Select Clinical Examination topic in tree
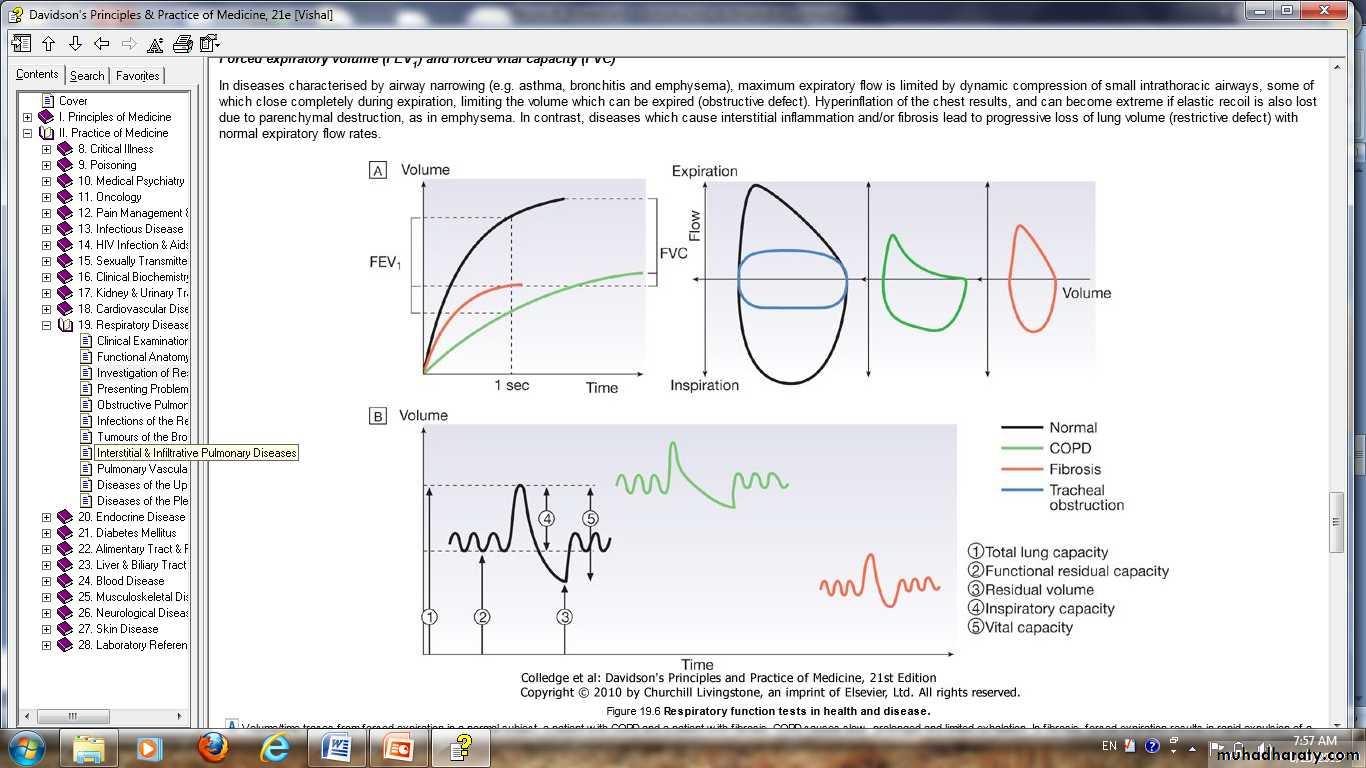Screen dimensions: 1366x768 141,341
